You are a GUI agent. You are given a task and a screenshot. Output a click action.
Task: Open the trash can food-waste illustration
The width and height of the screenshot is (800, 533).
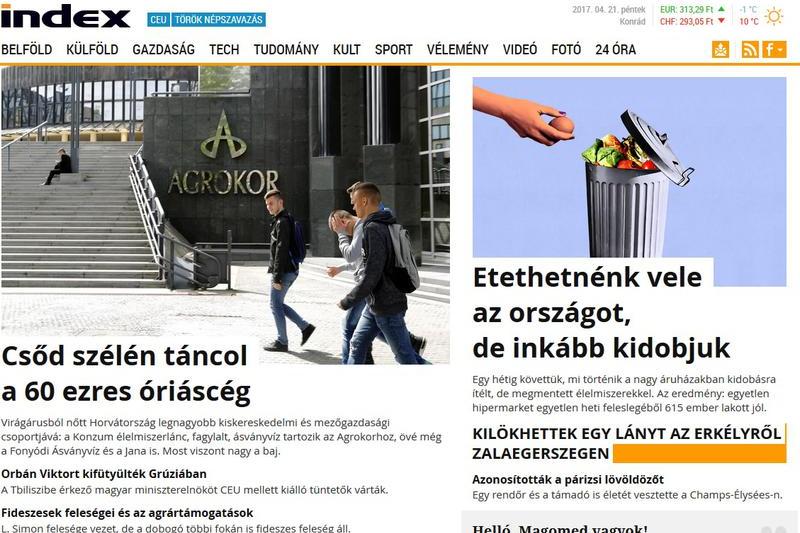coord(629,167)
